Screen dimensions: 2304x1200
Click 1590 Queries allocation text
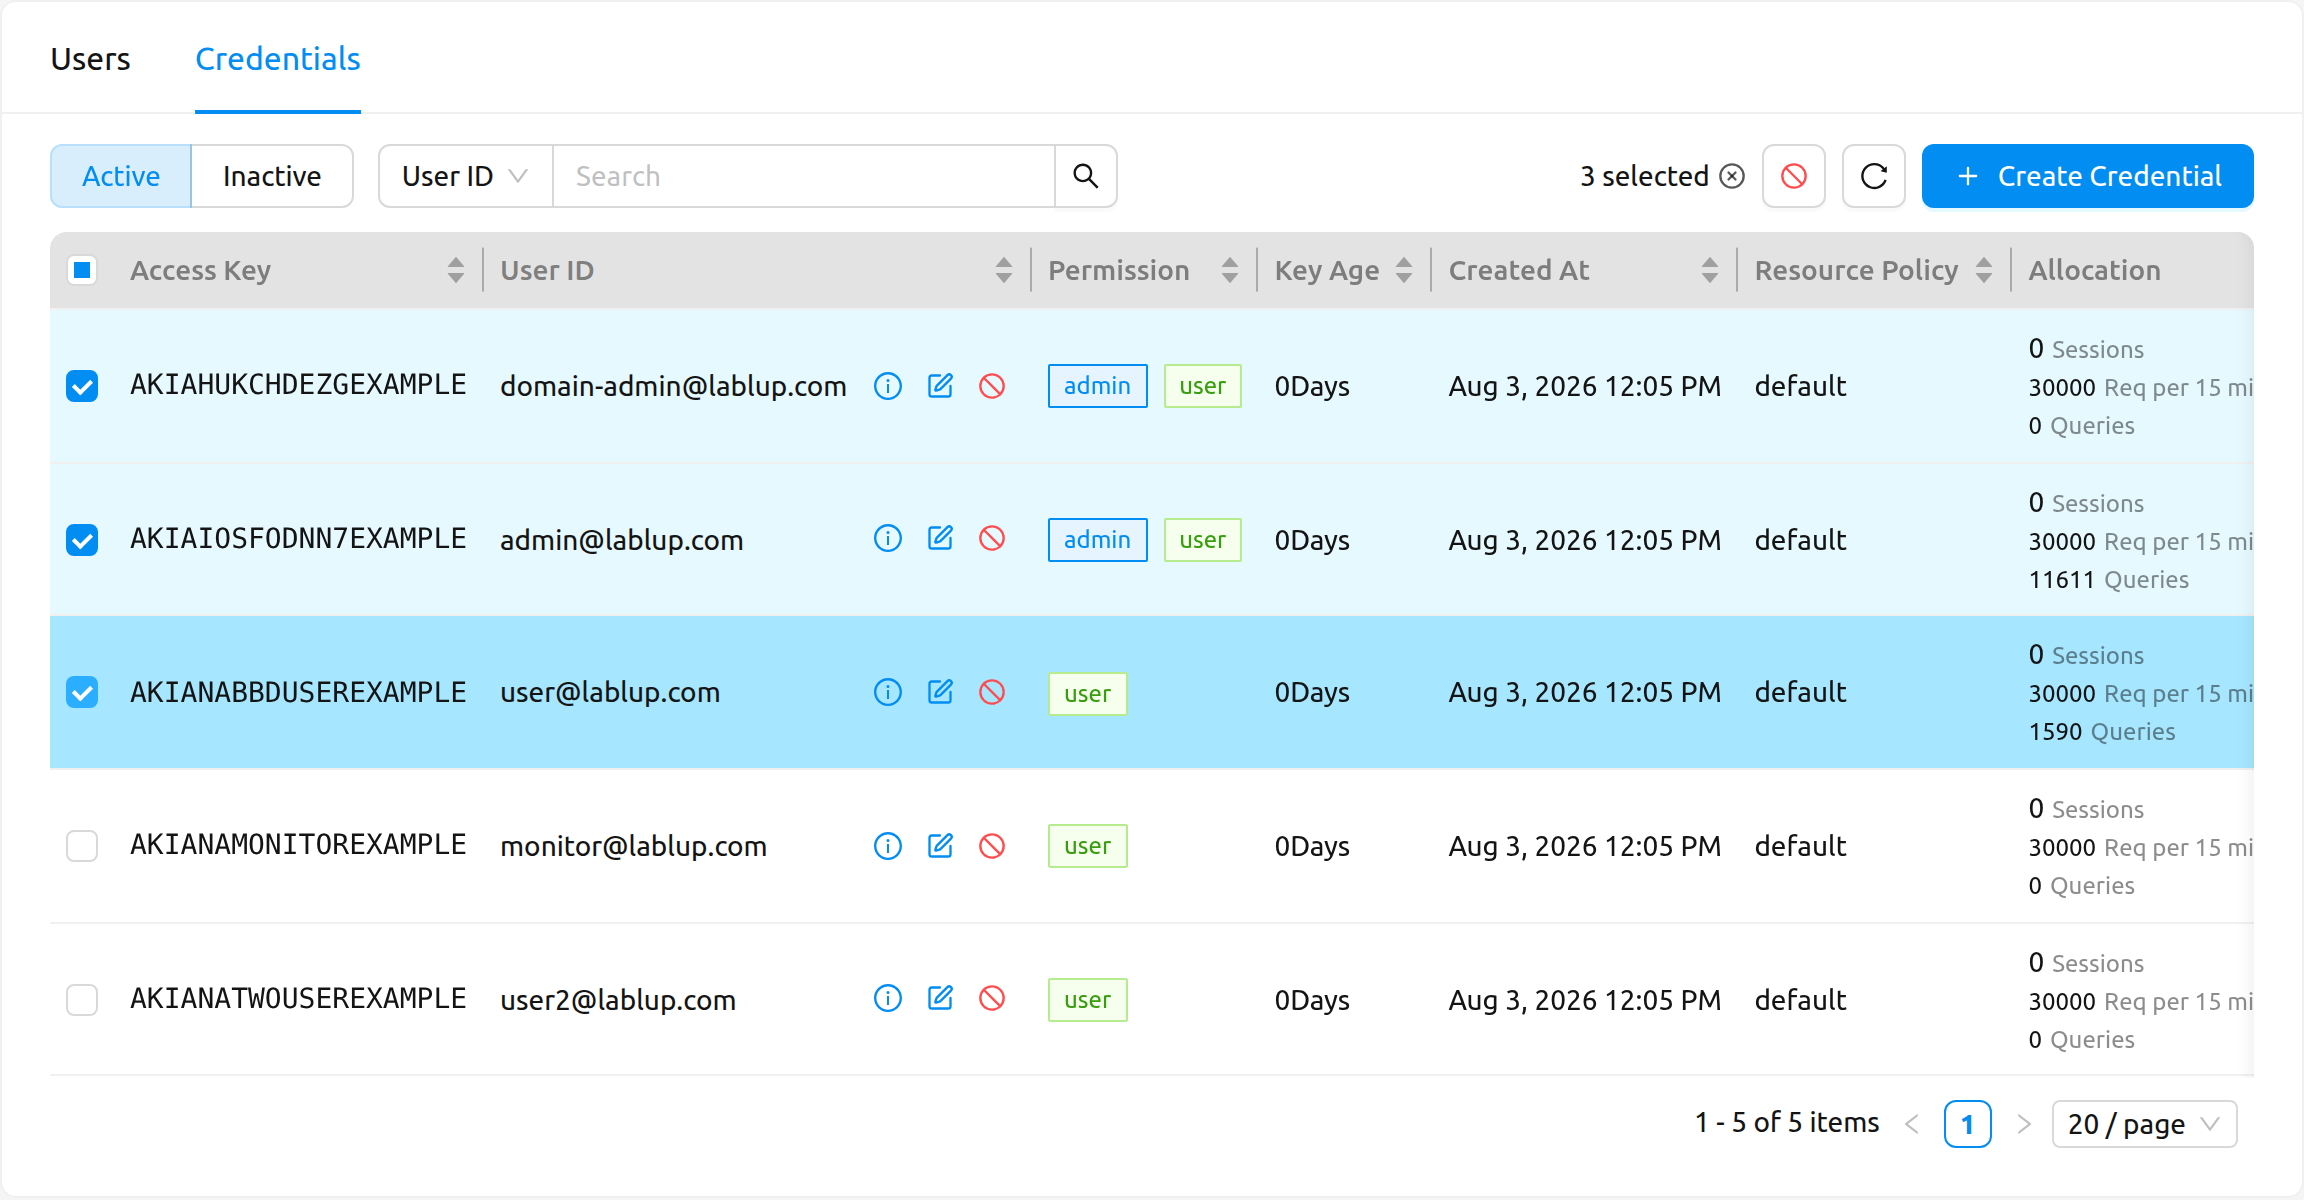2102,732
